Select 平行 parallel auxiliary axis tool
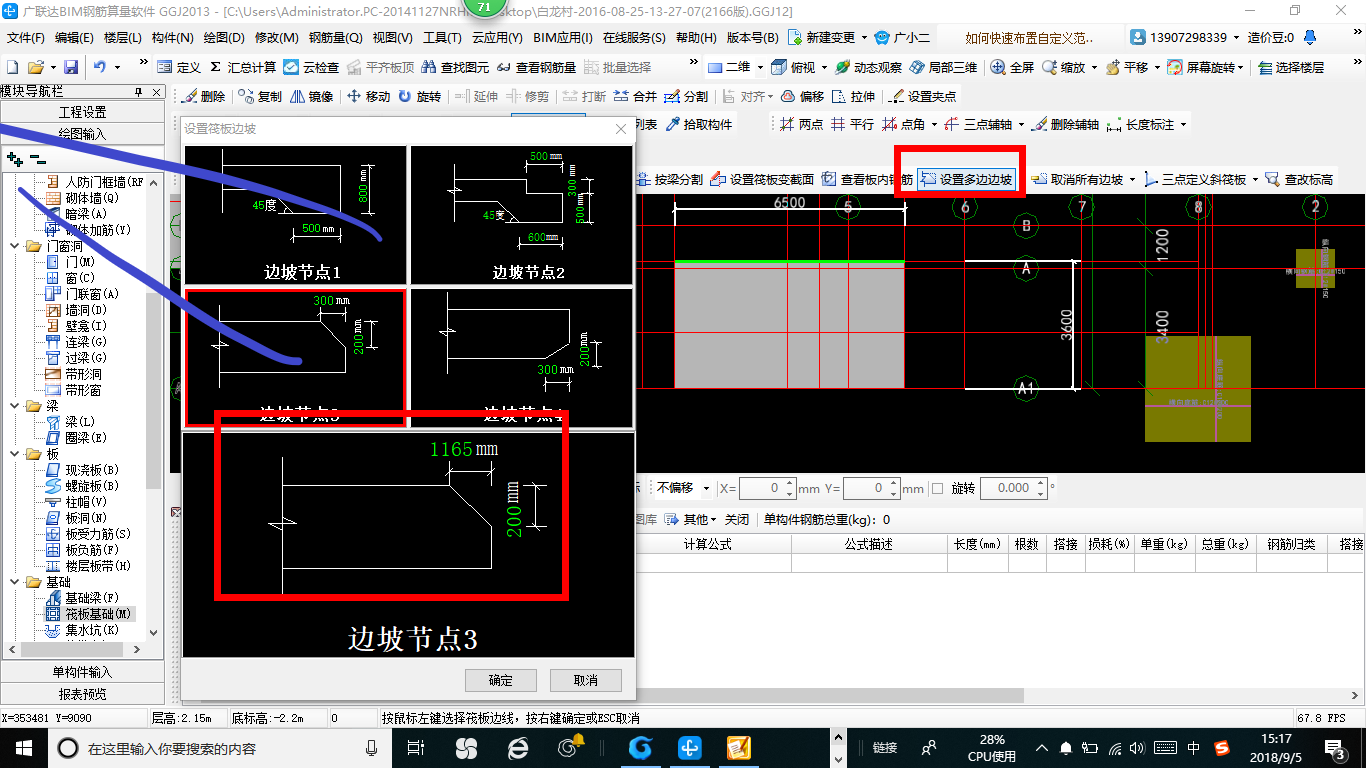 tap(852, 125)
